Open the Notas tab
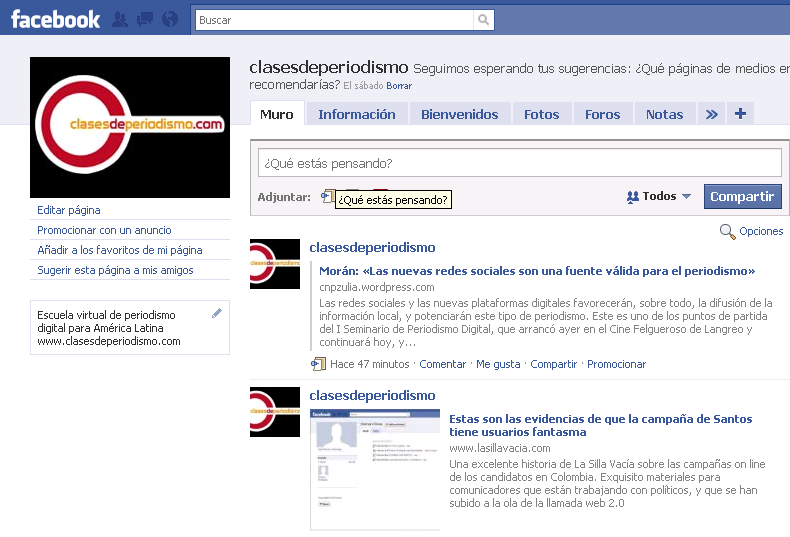Screen dimensions: 790x537 point(665,114)
